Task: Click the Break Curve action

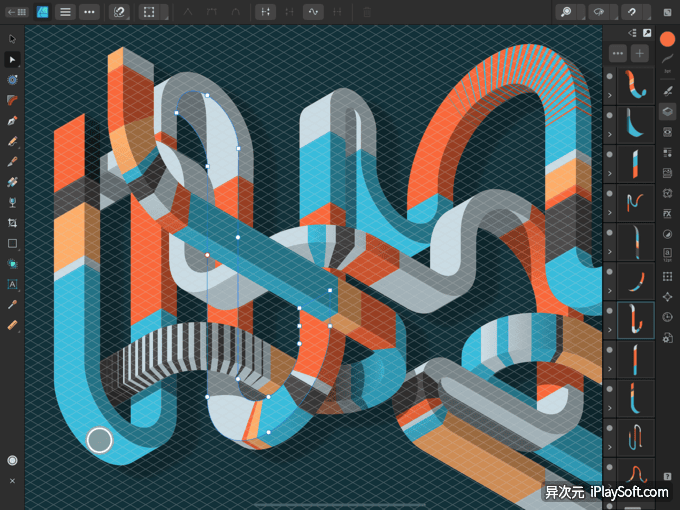Action: [x=265, y=12]
